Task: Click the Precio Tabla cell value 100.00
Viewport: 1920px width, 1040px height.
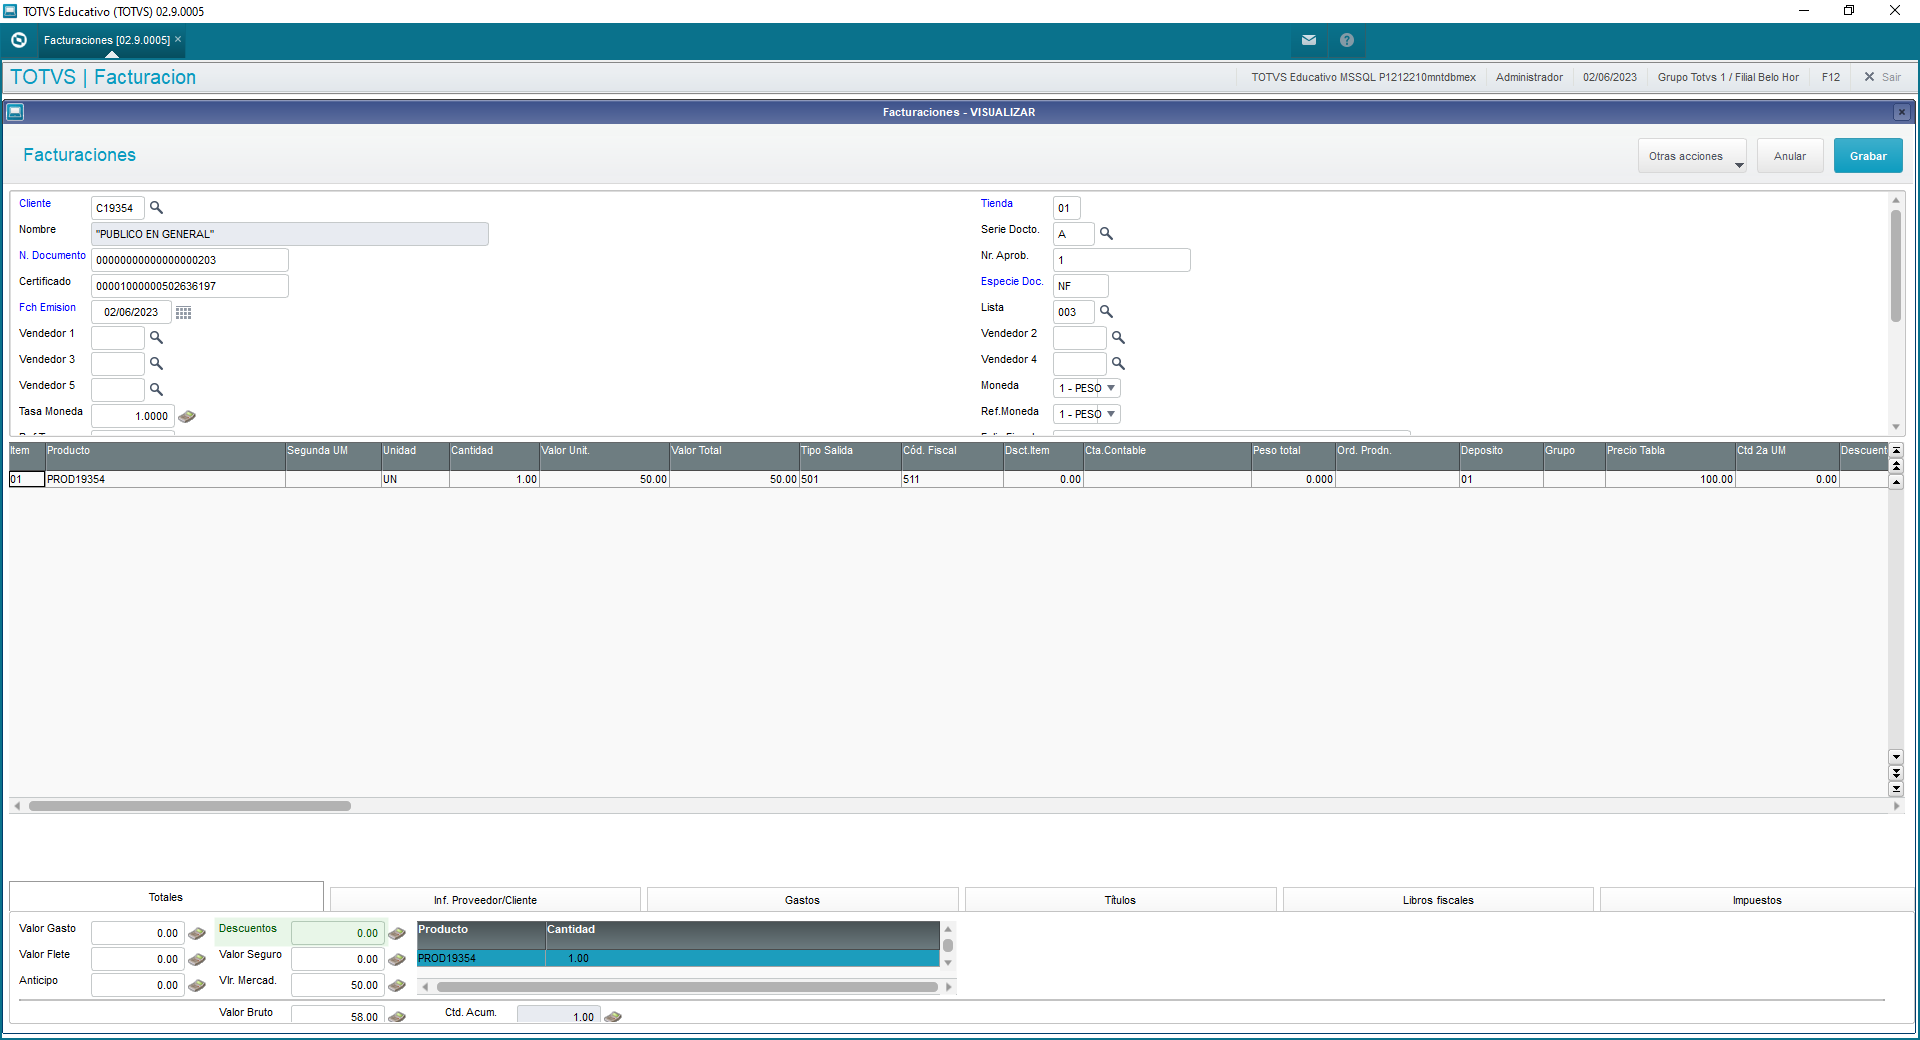Action: (1670, 479)
